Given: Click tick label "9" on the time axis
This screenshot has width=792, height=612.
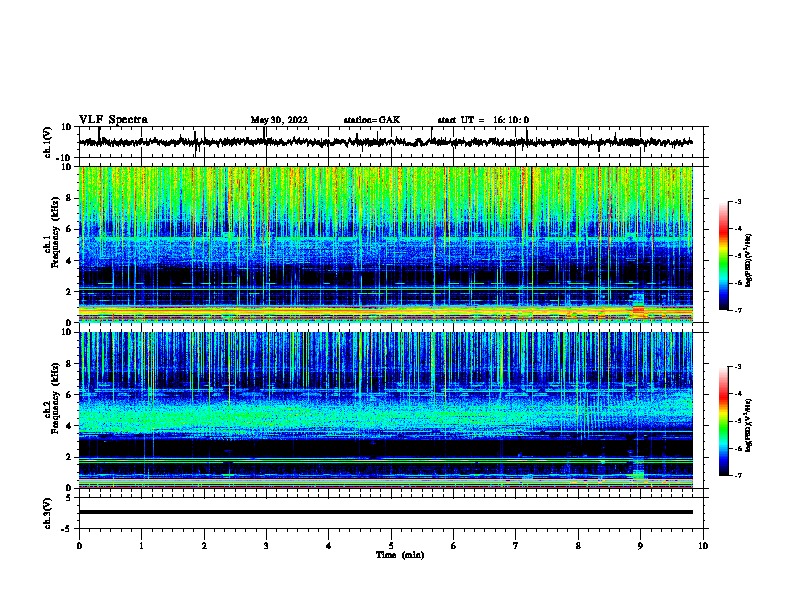Looking at the screenshot, I should click(x=640, y=546).
